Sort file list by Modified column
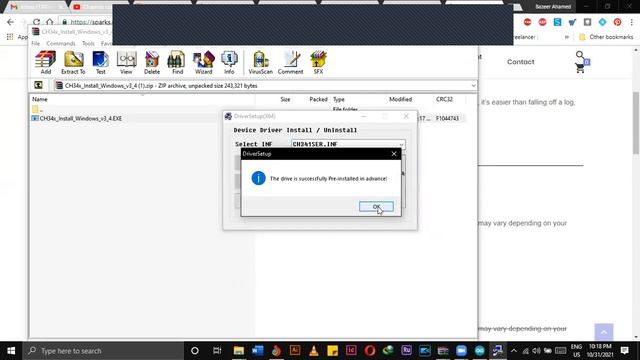Viewport: 640px width, 360px height. 400,99
